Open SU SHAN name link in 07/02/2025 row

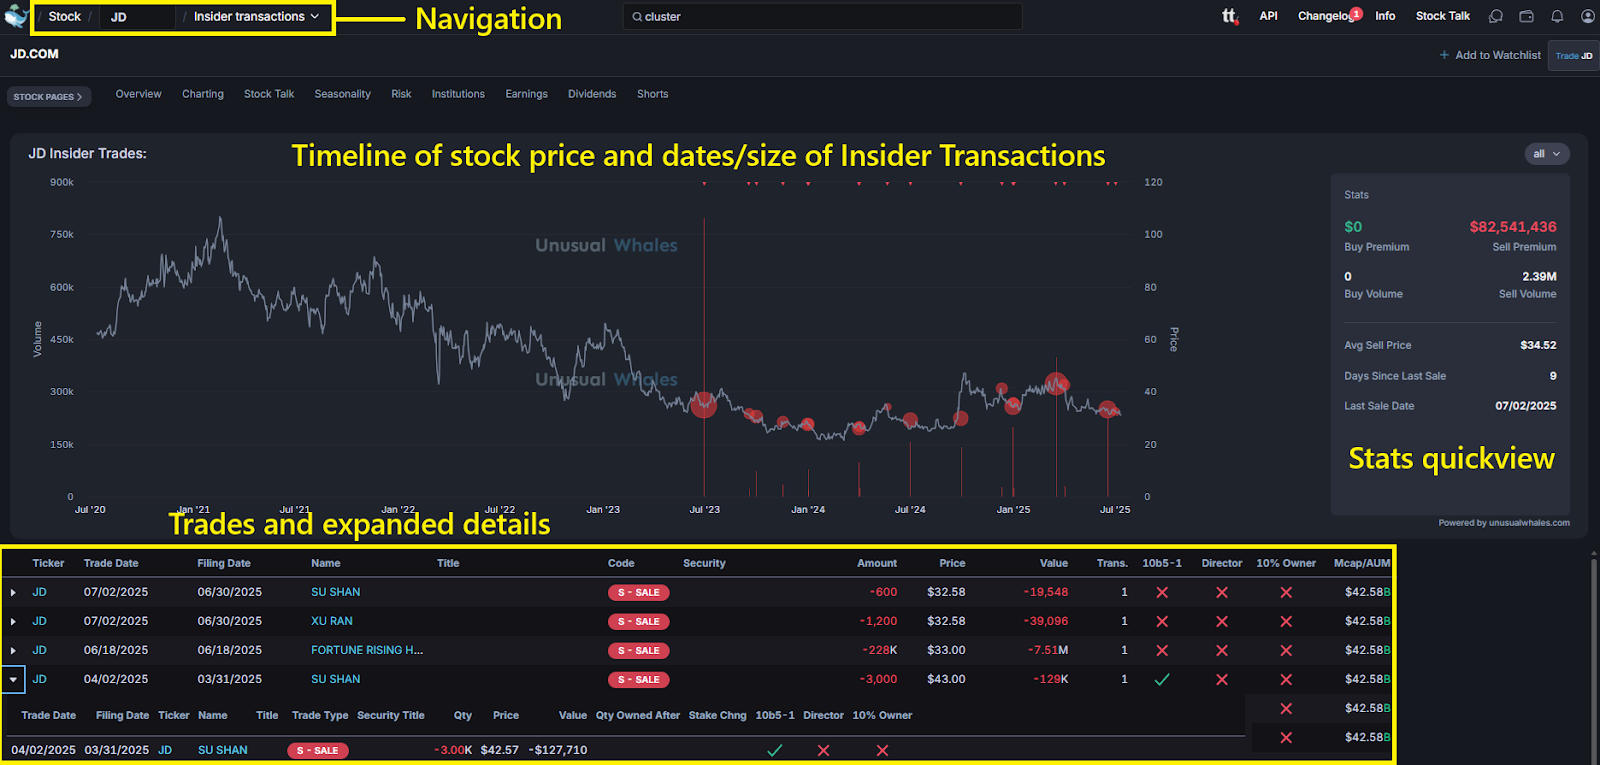click(x=335, y=592)
